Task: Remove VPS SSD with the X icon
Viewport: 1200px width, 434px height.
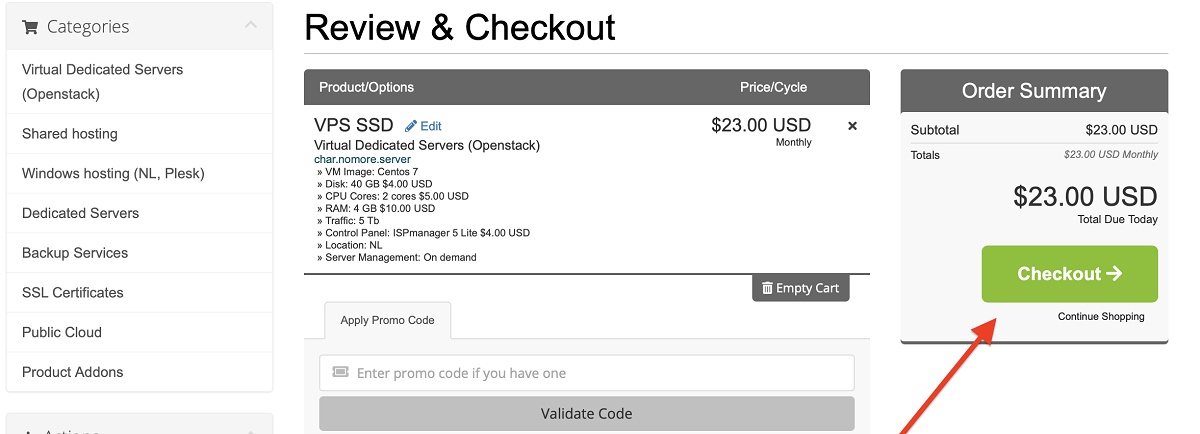Action: [852, 126]
